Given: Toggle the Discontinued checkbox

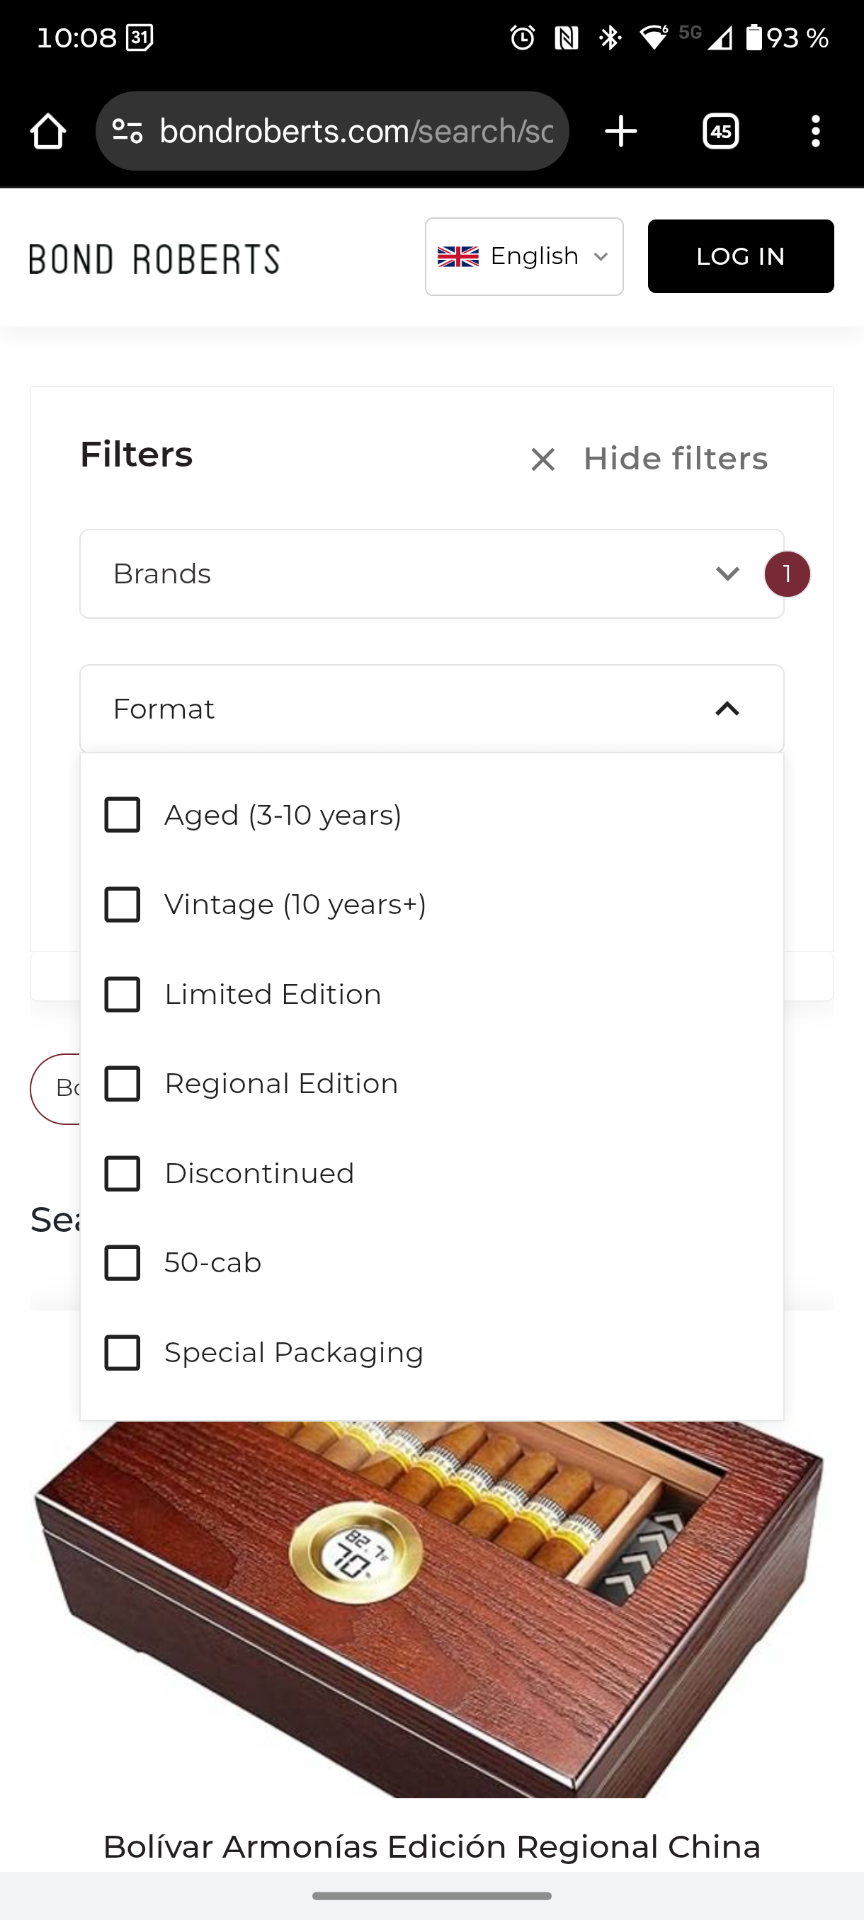Looking at the screenshot, I should [x=123, y=1173].
